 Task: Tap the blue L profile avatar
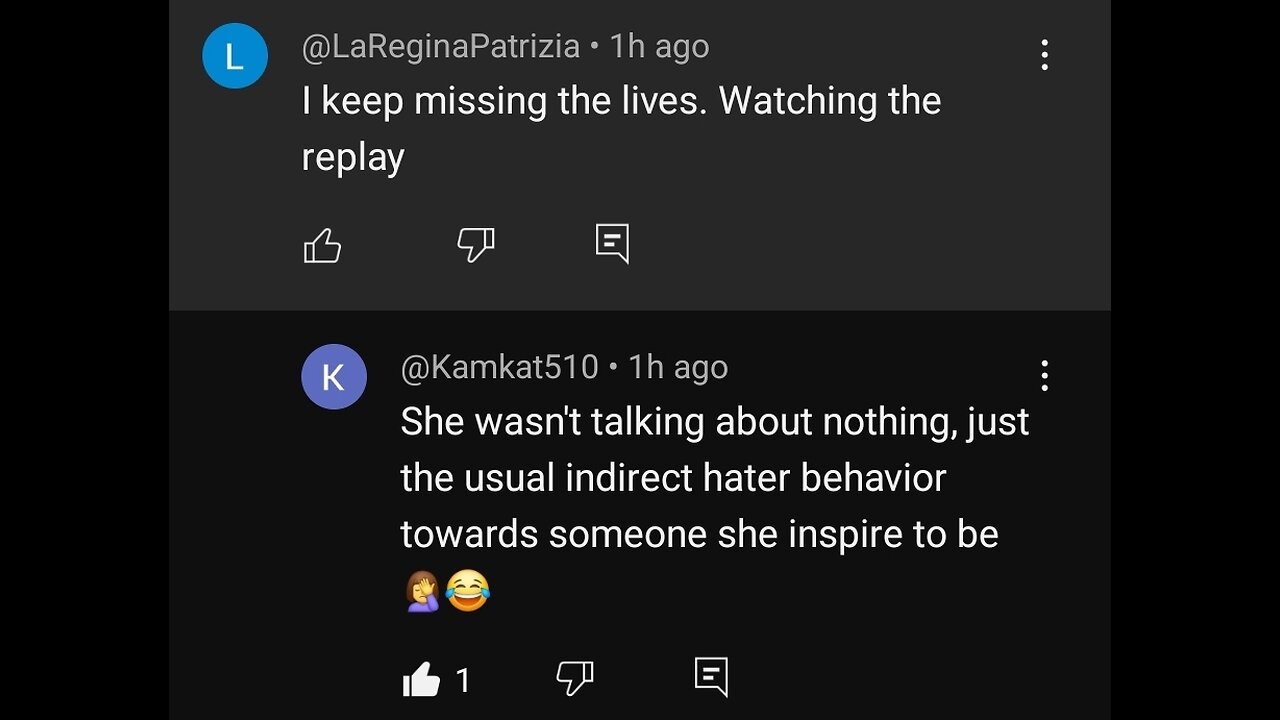235,56
